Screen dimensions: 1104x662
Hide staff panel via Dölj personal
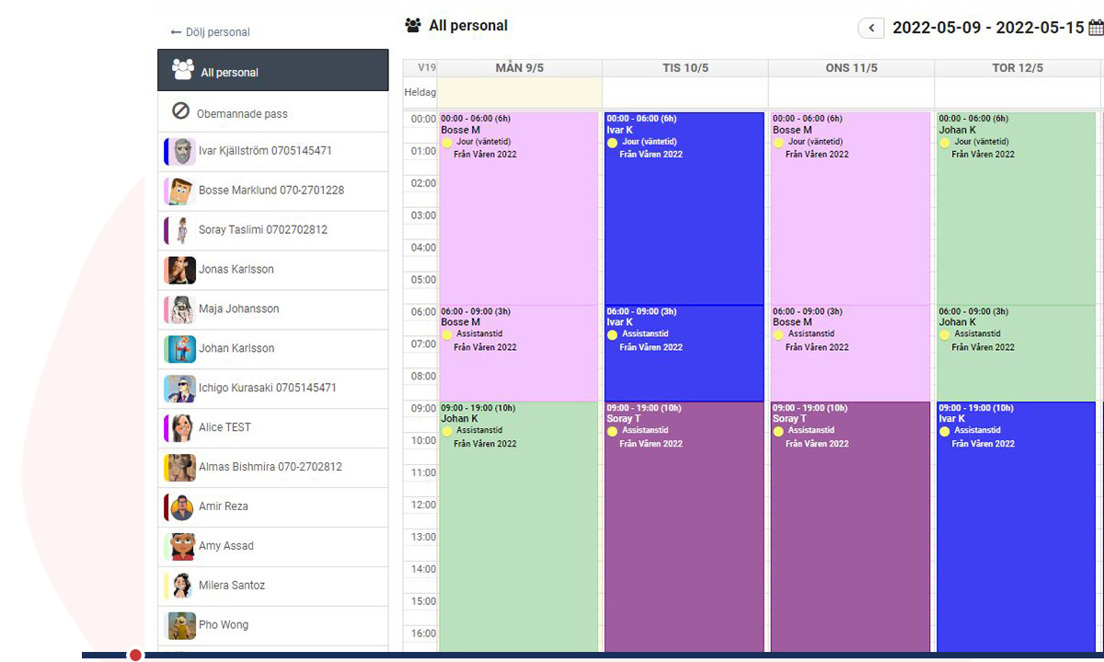210,32
